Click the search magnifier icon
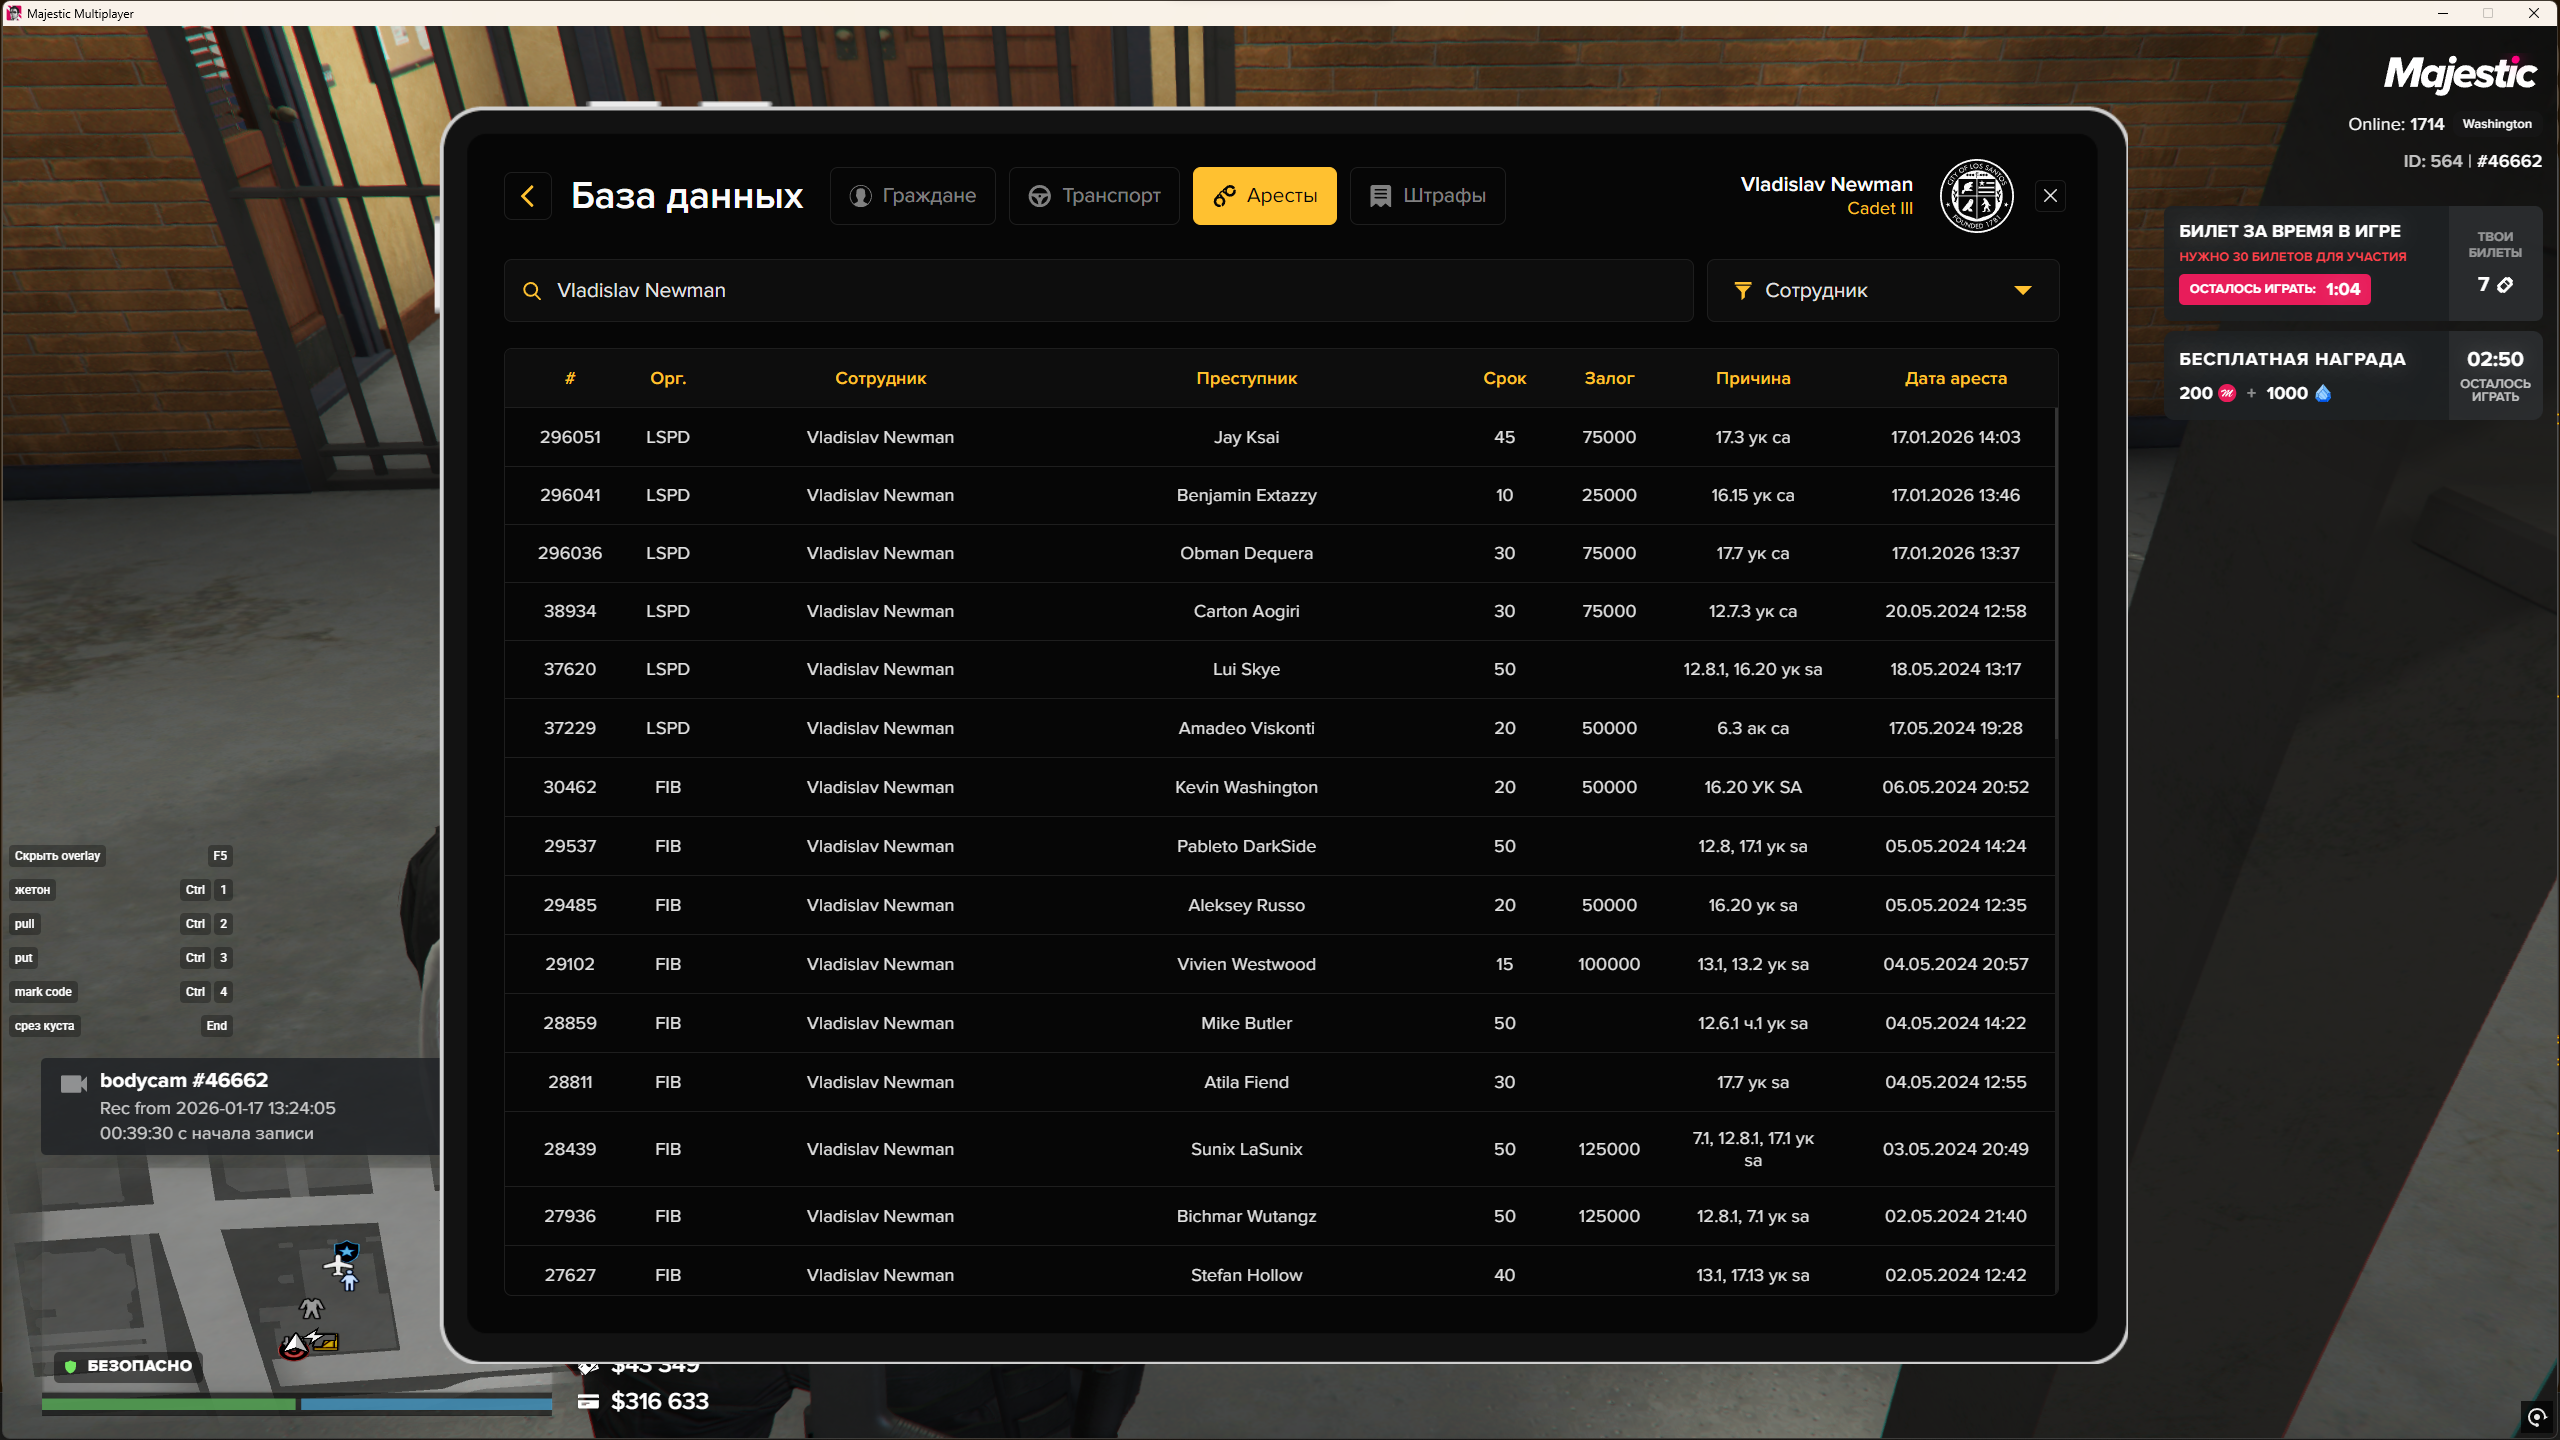The image size is (2560, 1440). [x=532, y=291]
